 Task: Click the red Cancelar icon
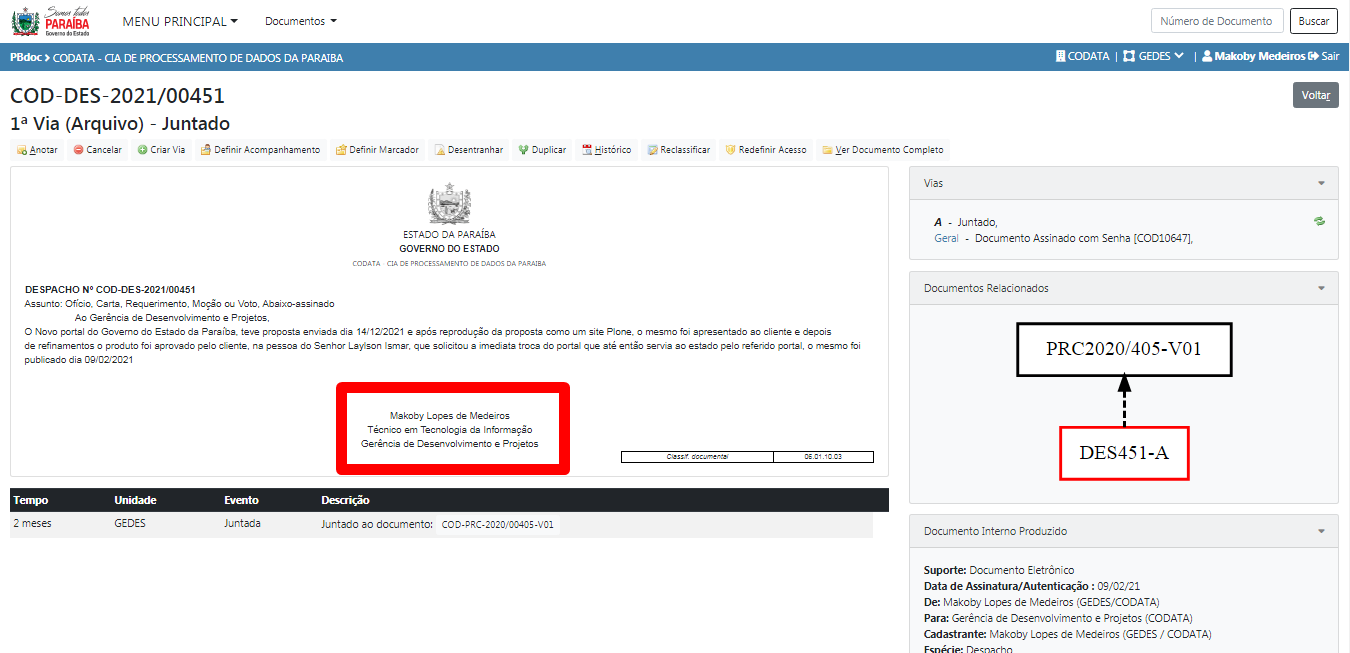pos(78,150)
